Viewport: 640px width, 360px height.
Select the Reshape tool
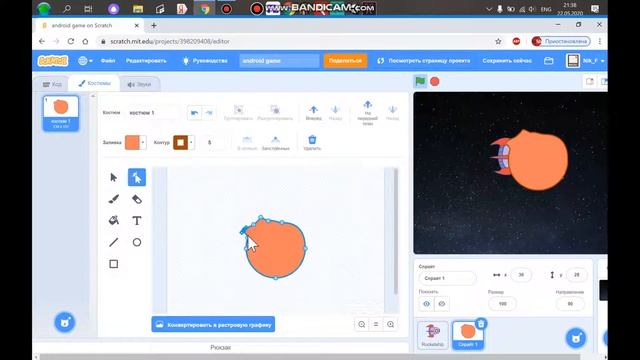[137, 178]
